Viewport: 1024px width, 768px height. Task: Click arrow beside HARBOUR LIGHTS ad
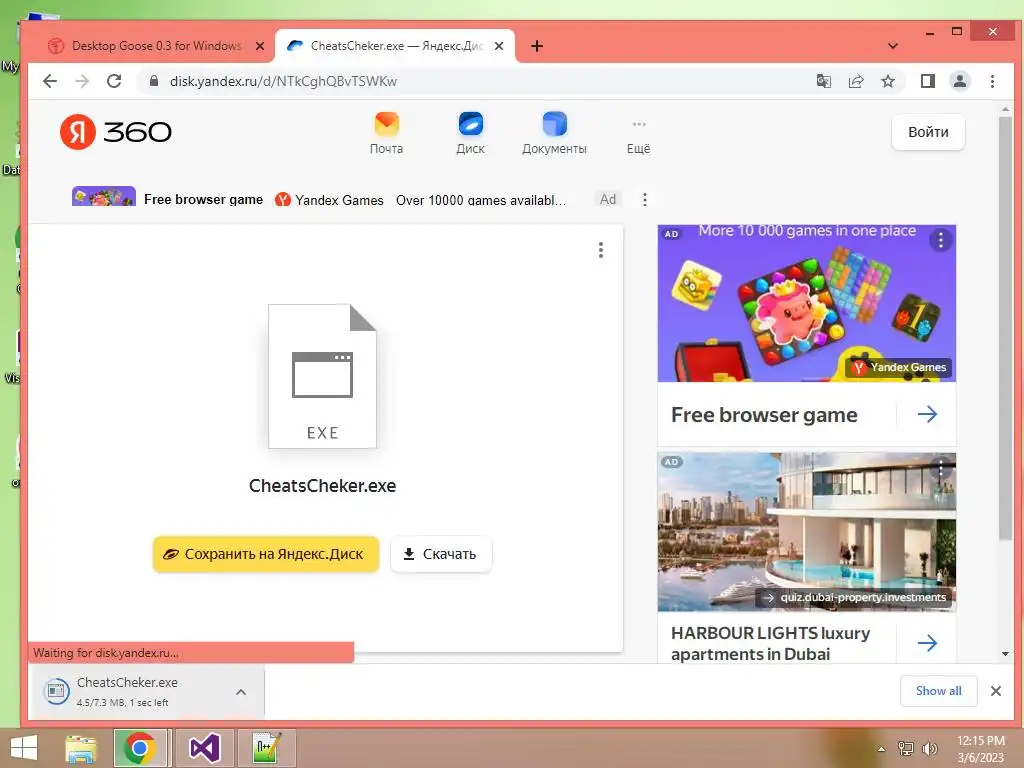pyautogui.click(x=927, y=643)
